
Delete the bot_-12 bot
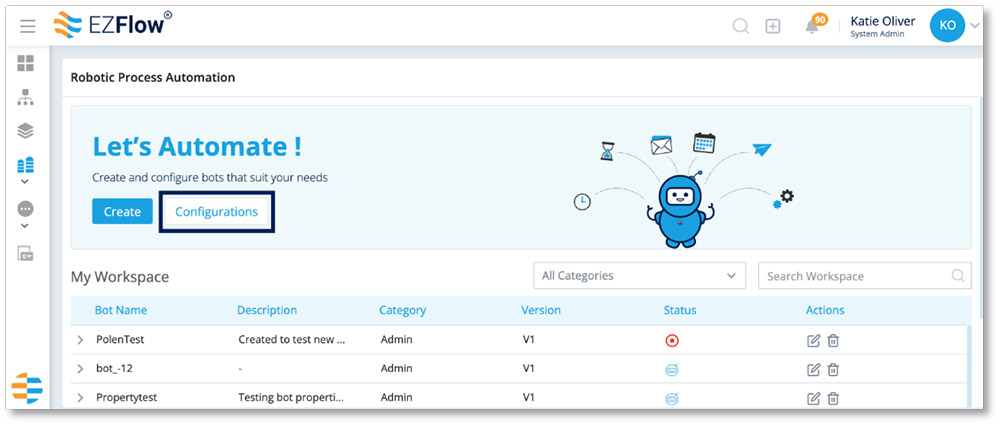(x=833, y=369)
